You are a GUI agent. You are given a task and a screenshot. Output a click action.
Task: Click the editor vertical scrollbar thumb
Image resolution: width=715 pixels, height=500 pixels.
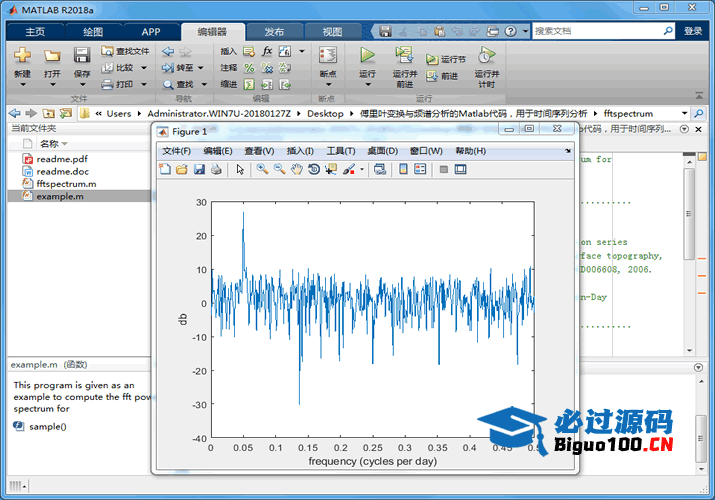[689, 214]
